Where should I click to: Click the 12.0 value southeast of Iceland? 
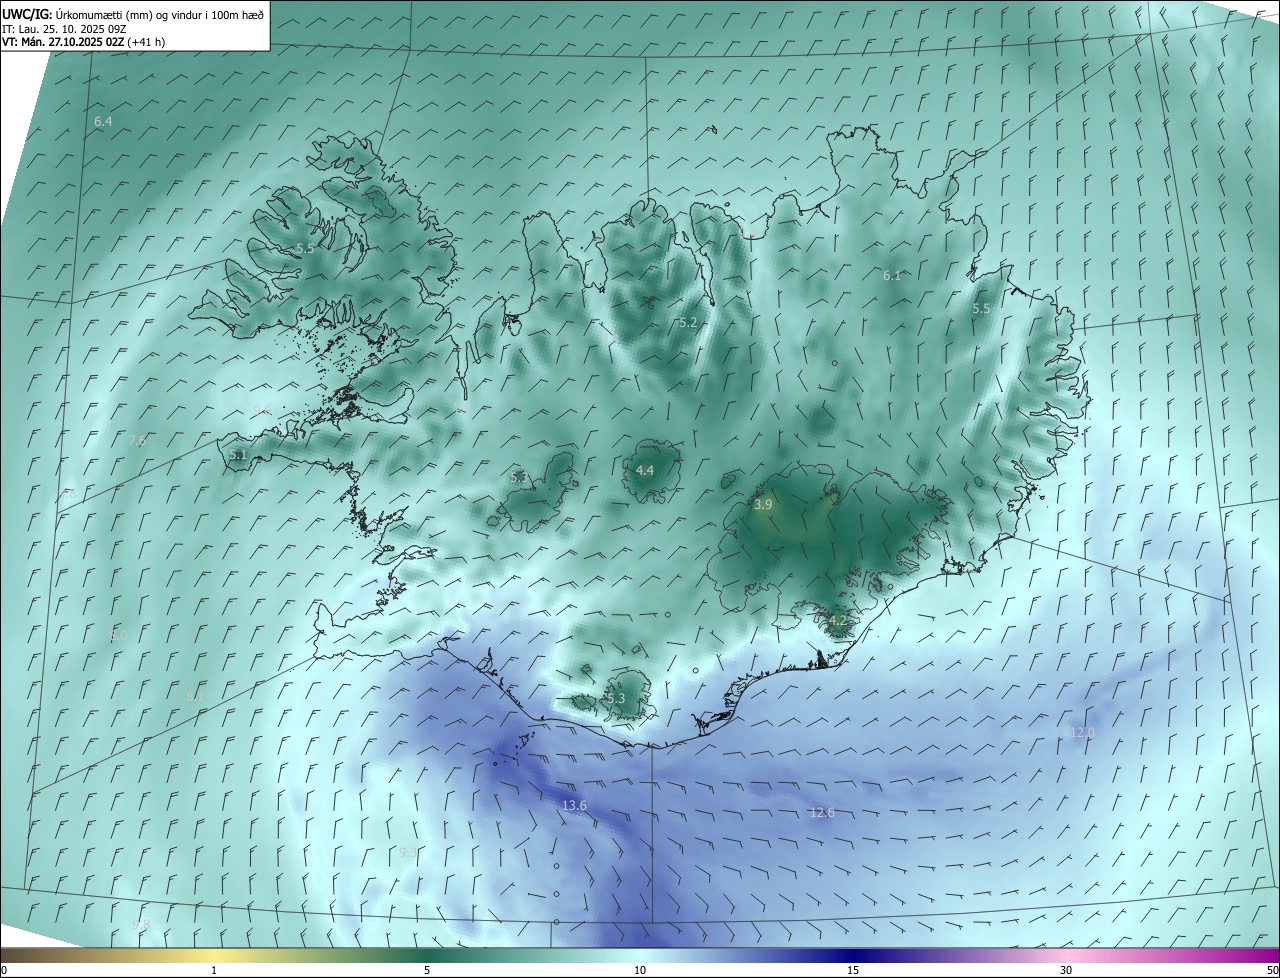1082,732
